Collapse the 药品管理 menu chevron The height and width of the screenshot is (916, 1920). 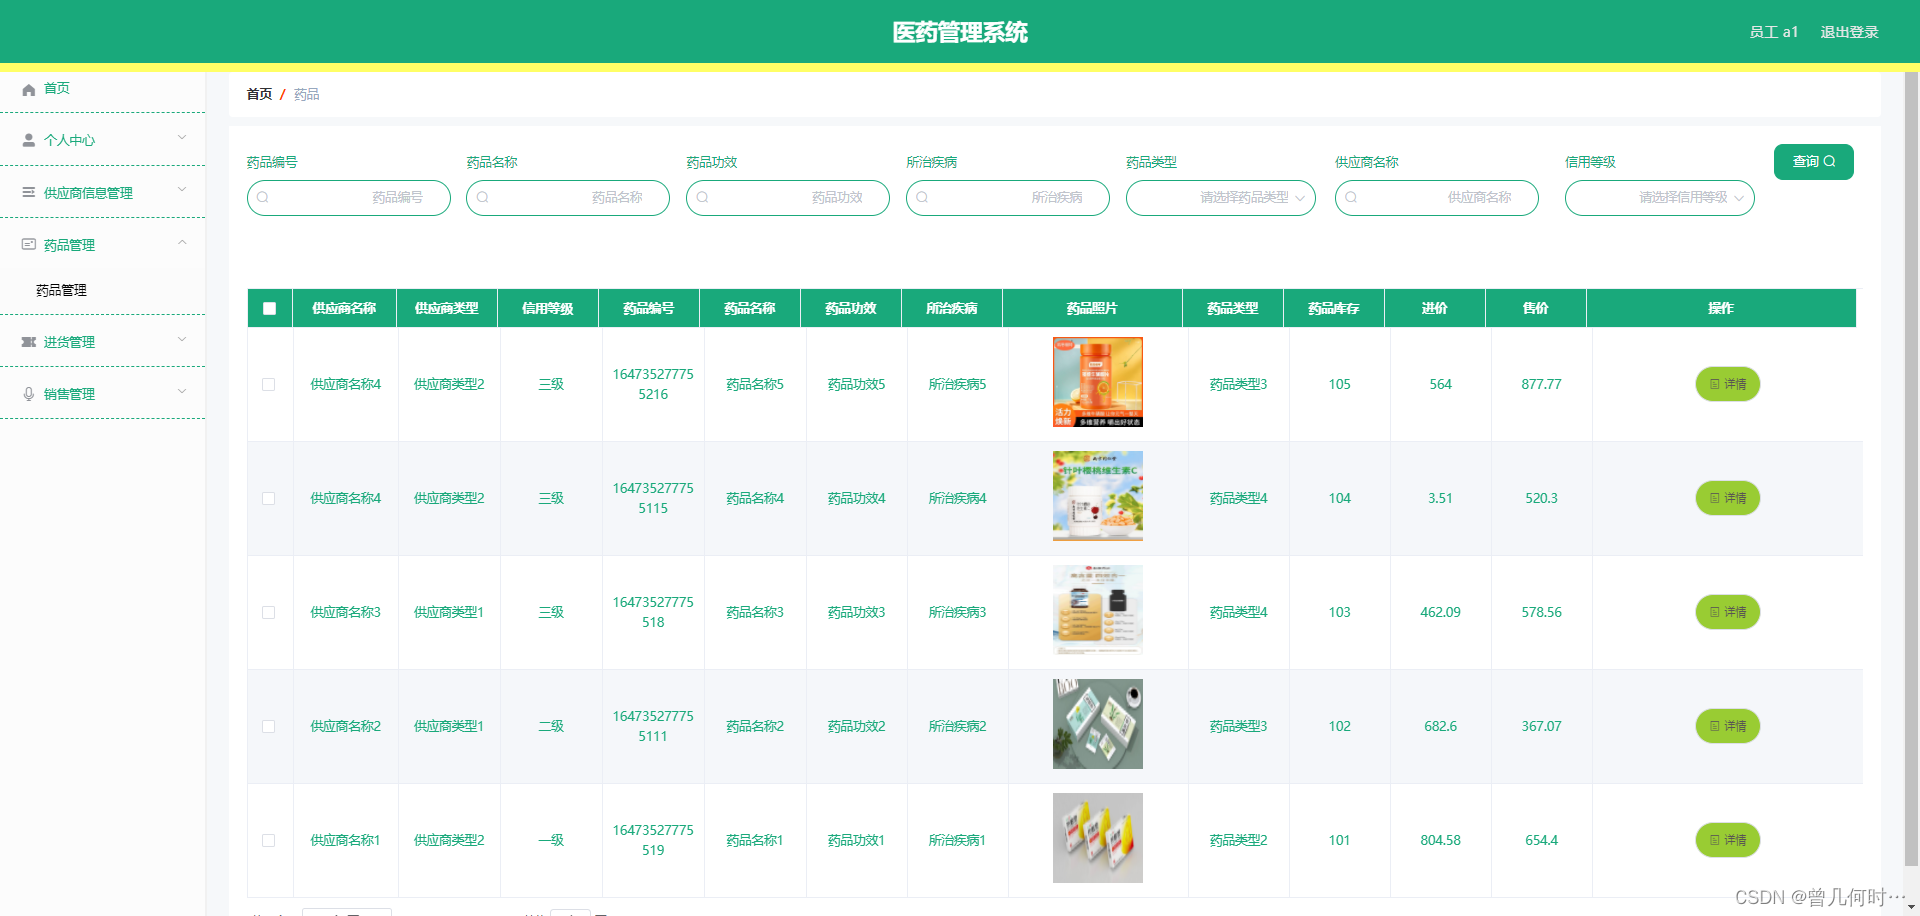182,242
